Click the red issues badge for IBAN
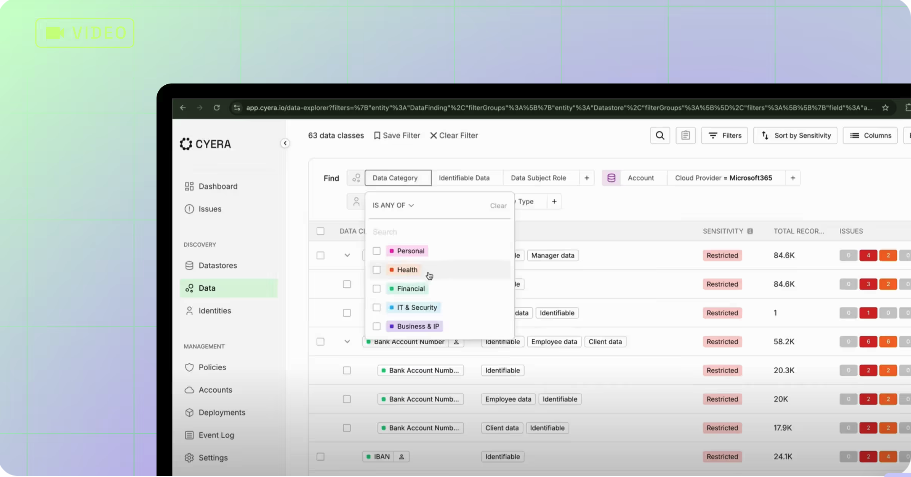The image size is (911, 477). pos(868,457)
